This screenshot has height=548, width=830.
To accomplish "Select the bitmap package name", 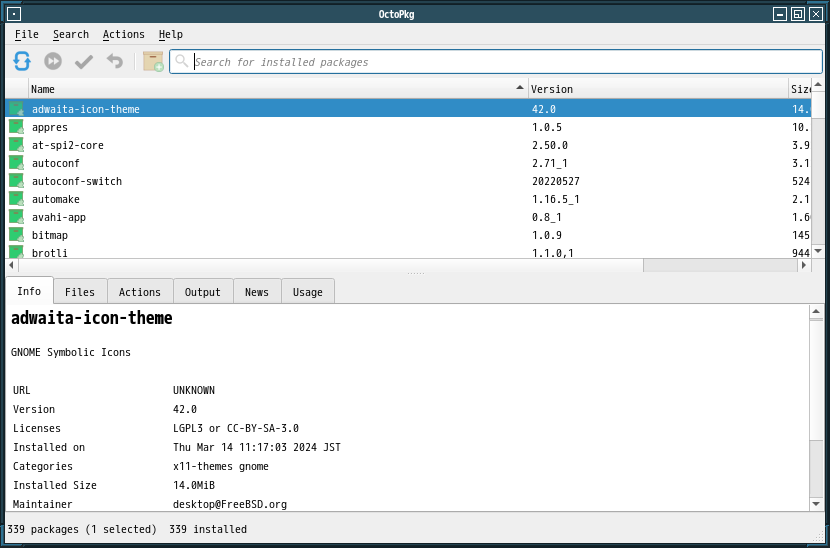I will (50, 235).
